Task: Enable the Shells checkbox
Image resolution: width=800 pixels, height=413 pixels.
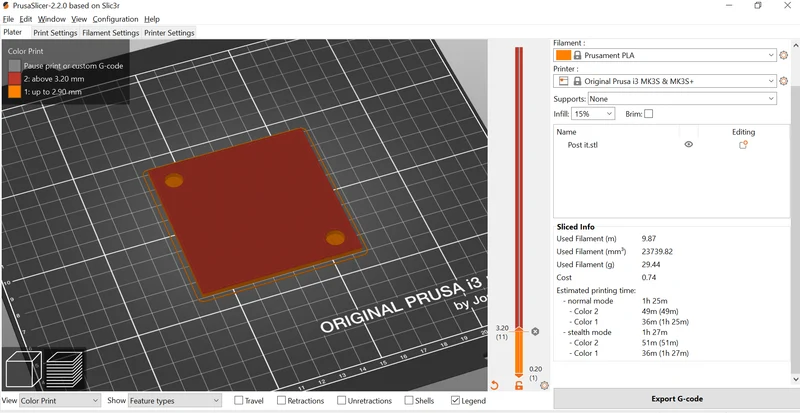Action: [x=409, y=401]
